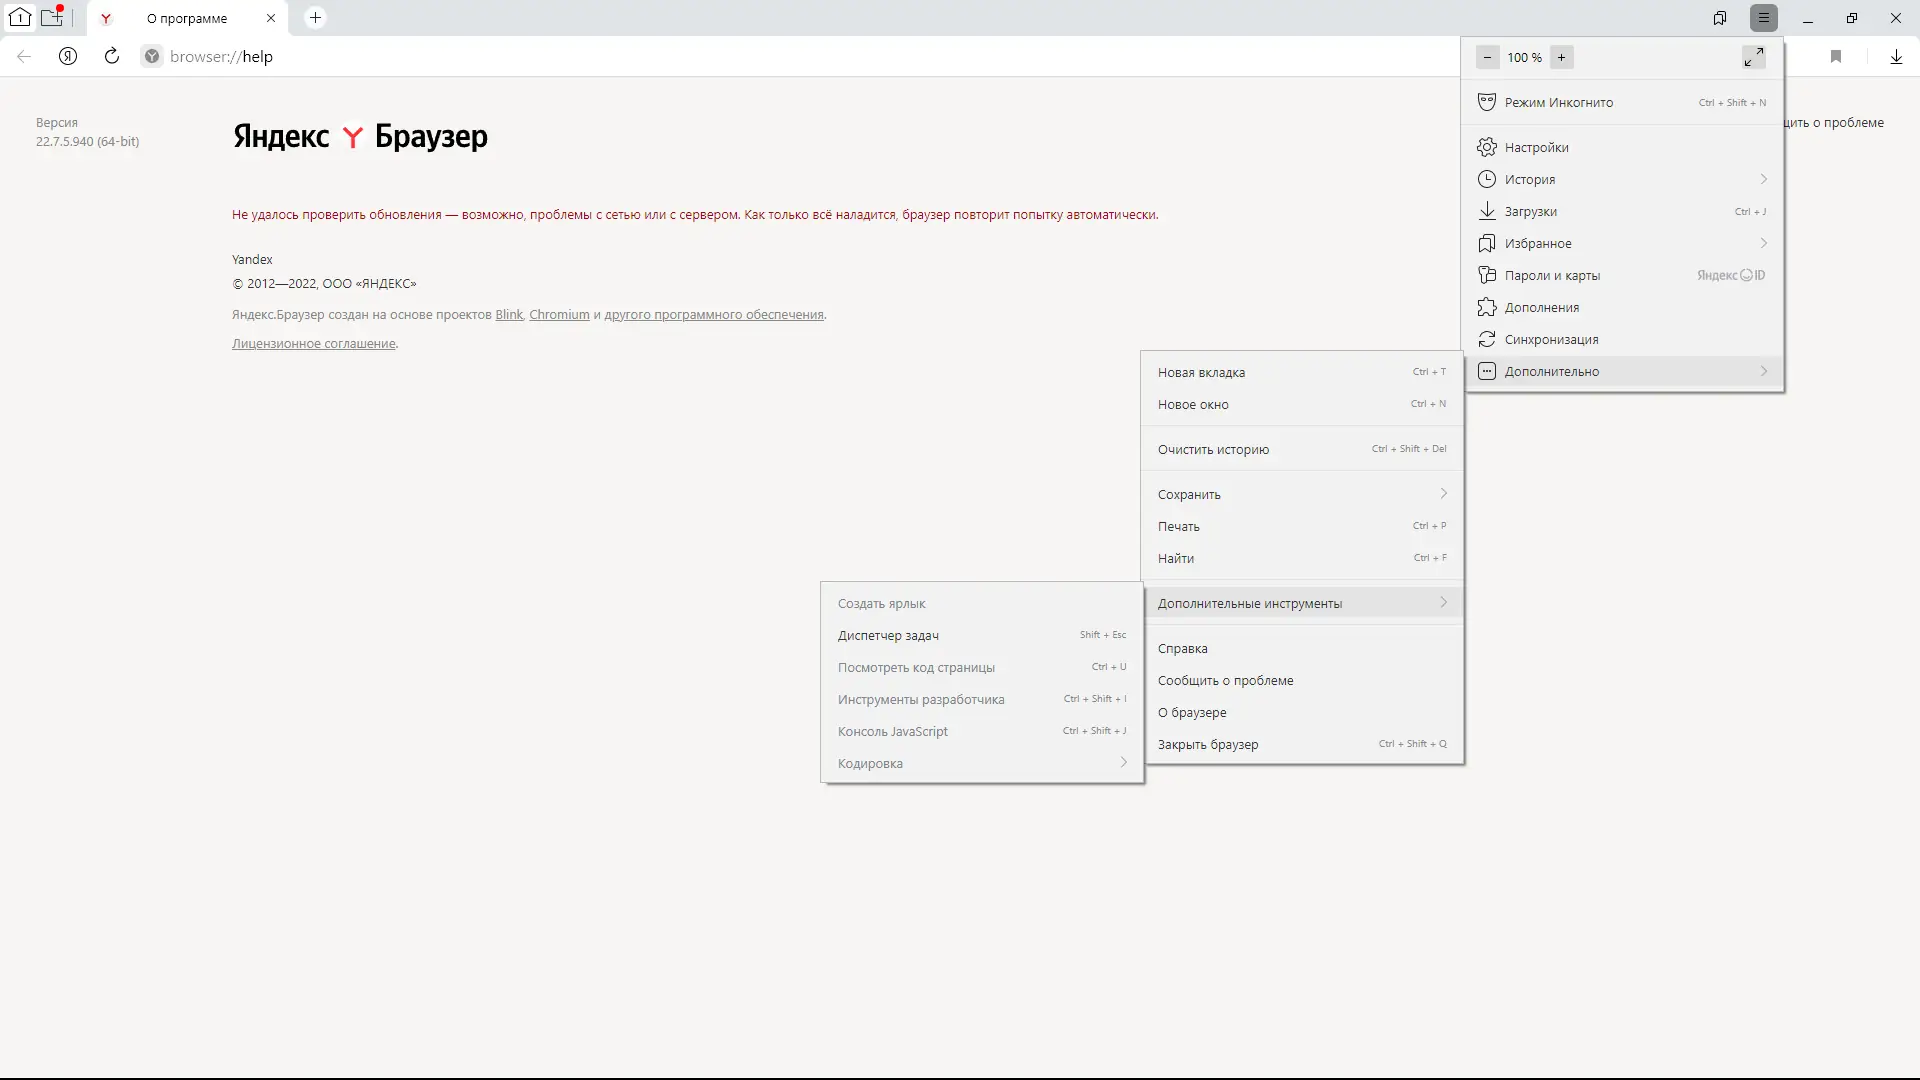Click the Synchronization arrows icon
The image size is (1920, 1080).
click(1487, 339)
